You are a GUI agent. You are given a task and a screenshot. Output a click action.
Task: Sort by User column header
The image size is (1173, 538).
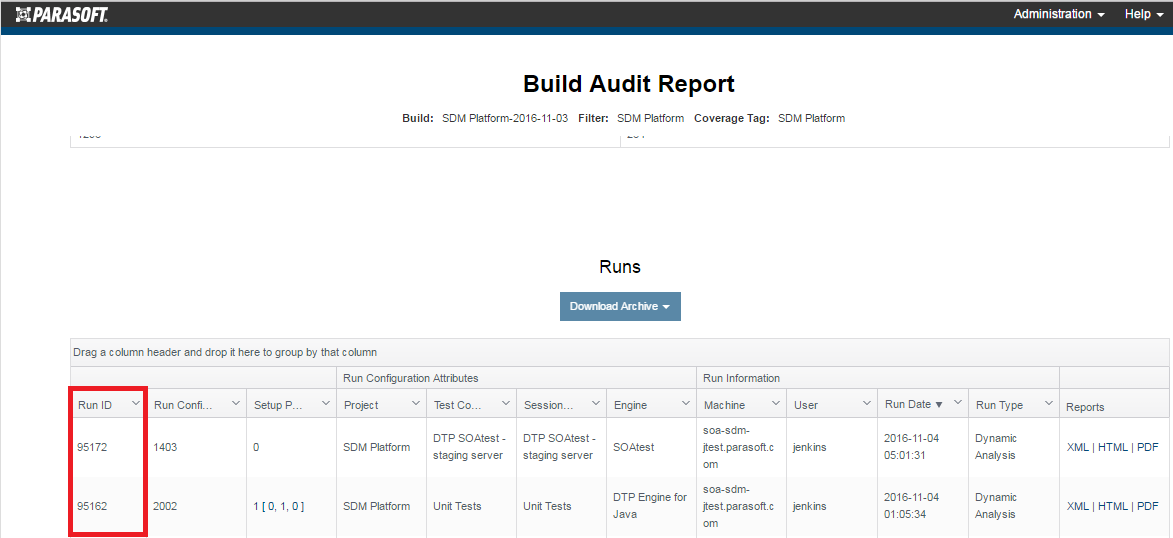coord(806,405)
